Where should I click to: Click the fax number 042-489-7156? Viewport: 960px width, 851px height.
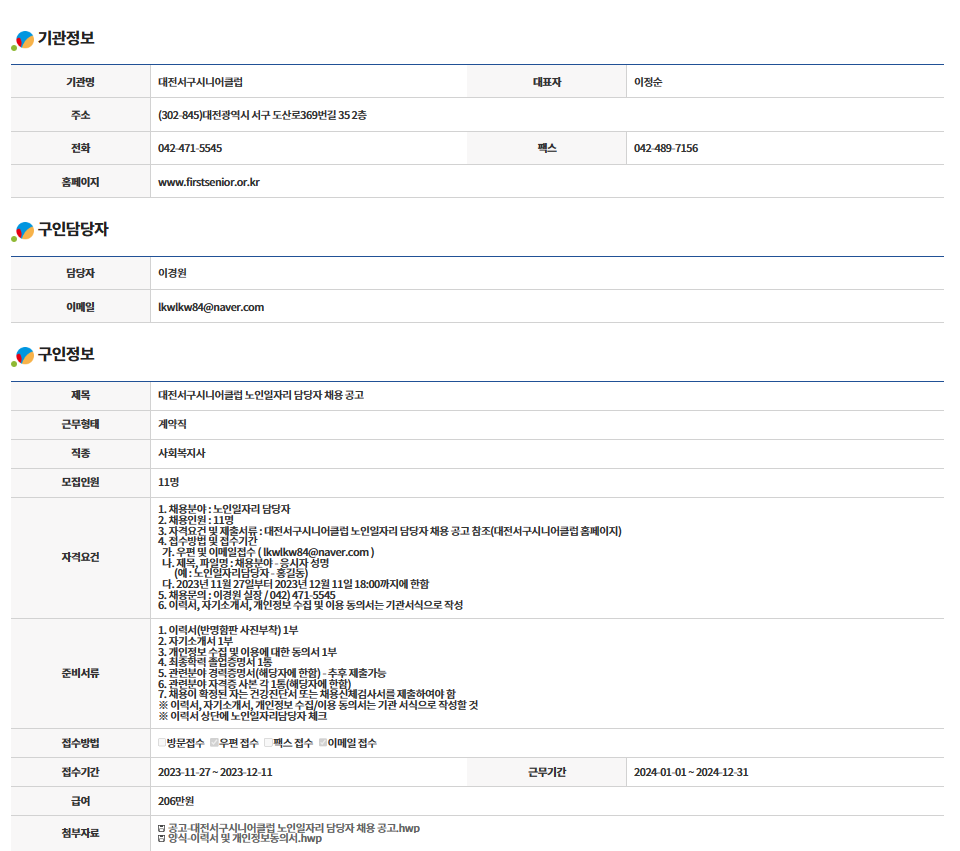point(666,148)
